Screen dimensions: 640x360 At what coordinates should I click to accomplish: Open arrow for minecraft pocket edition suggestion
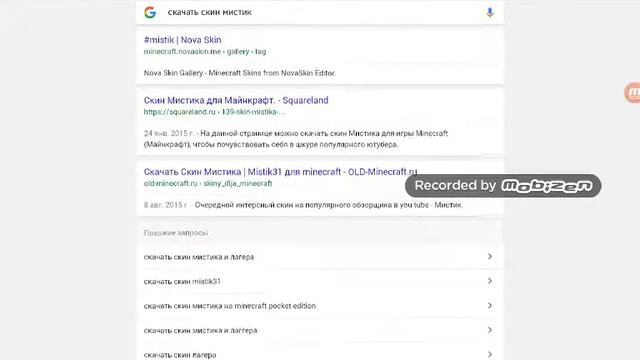[x=490, y=305]
